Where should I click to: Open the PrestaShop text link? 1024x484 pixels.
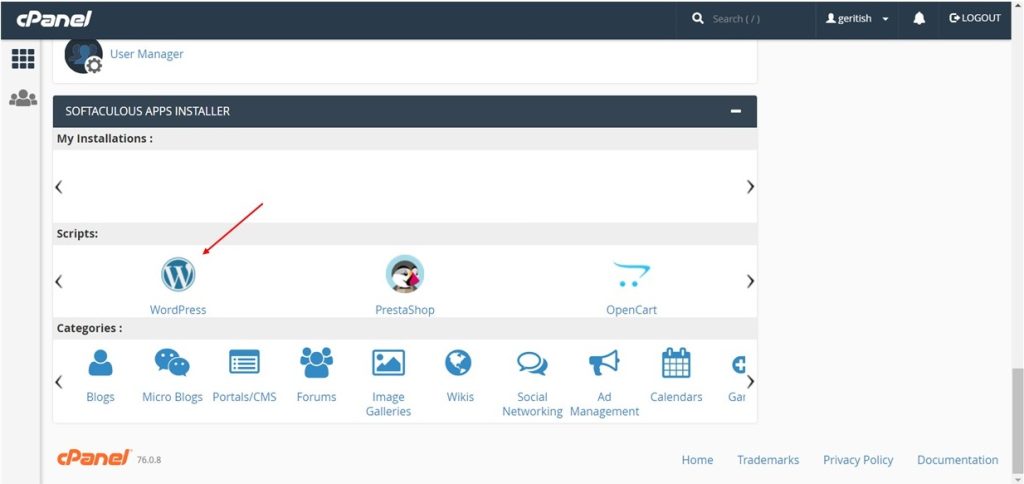(405, 310)
